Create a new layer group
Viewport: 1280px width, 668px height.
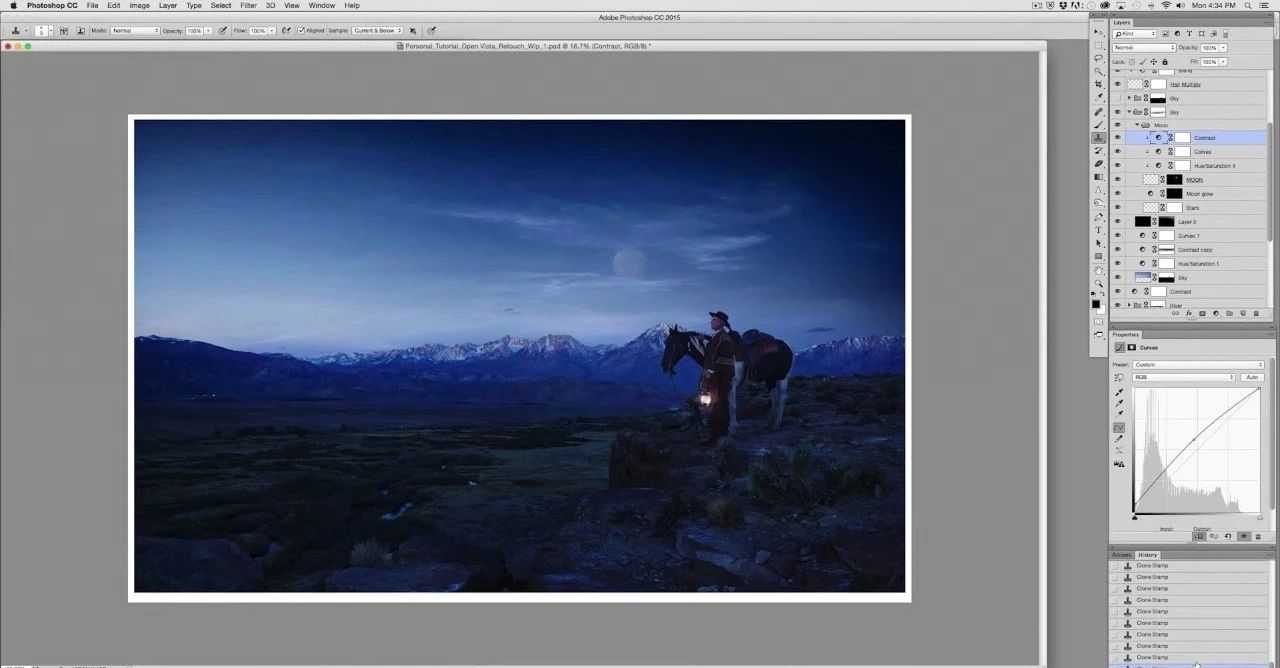1230,313
